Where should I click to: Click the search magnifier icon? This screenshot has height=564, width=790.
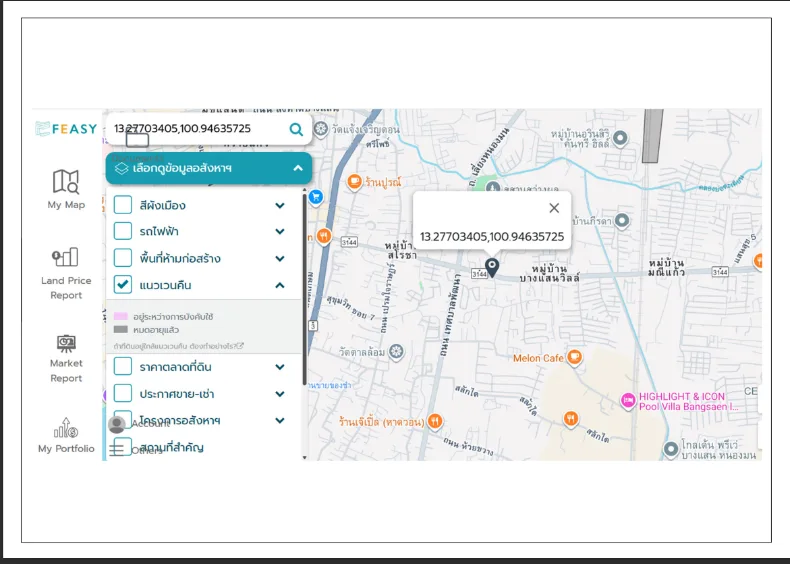tap(296, 130)
